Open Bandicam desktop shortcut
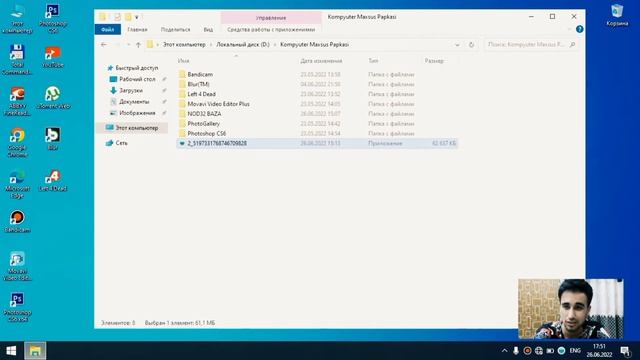The width and height of the screenshot is (640, 360). [17, 222]
